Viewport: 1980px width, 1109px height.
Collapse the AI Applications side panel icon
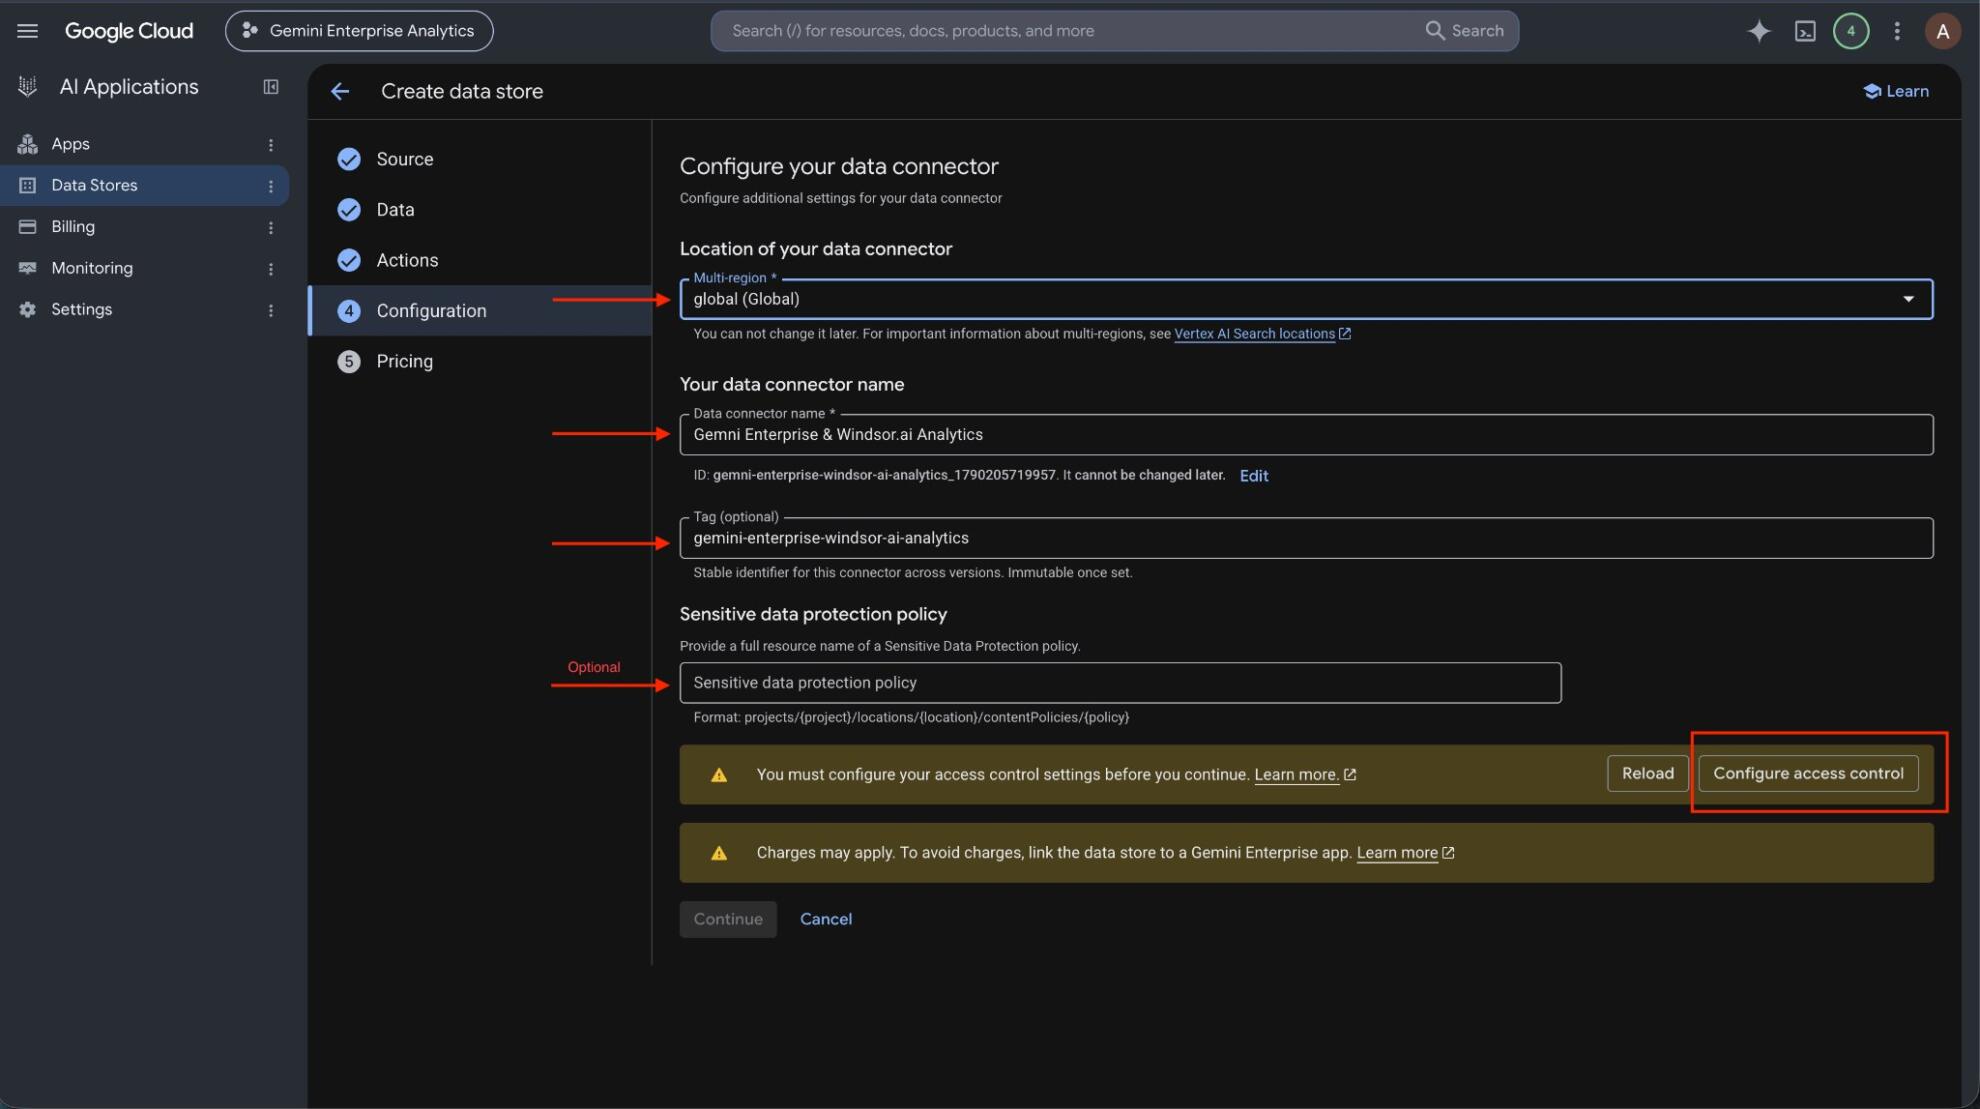(271, 87)
